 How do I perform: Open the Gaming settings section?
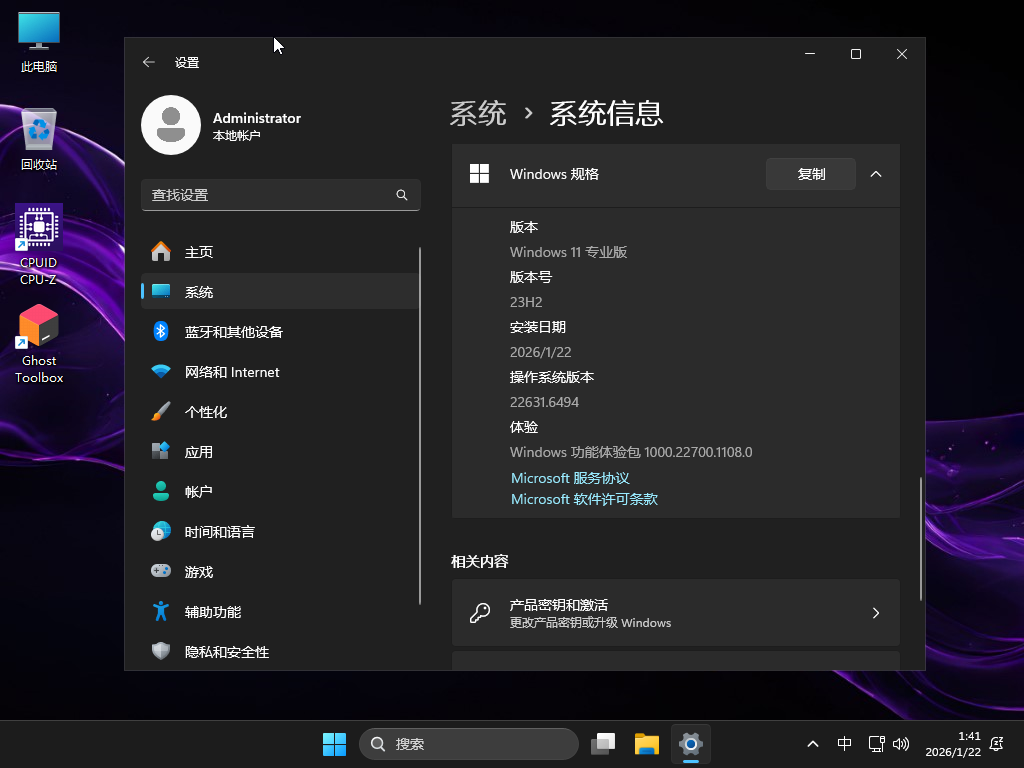coord(198,572)
